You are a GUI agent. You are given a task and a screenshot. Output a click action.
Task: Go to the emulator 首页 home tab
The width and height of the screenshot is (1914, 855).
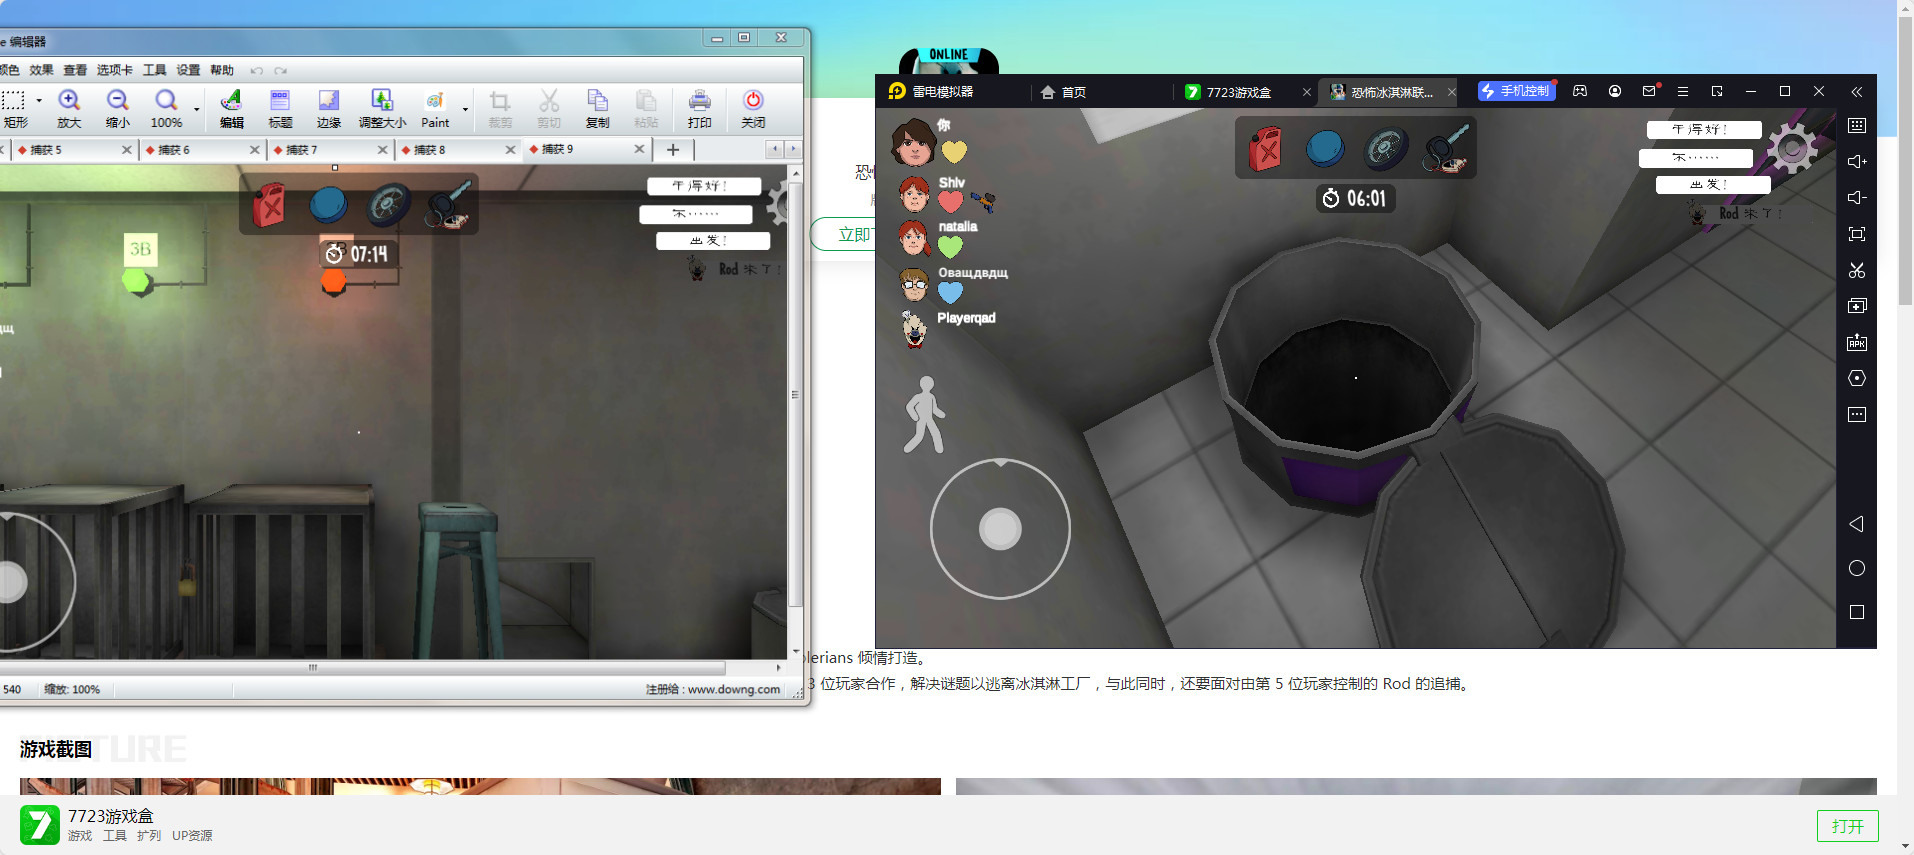[1064, 92]
